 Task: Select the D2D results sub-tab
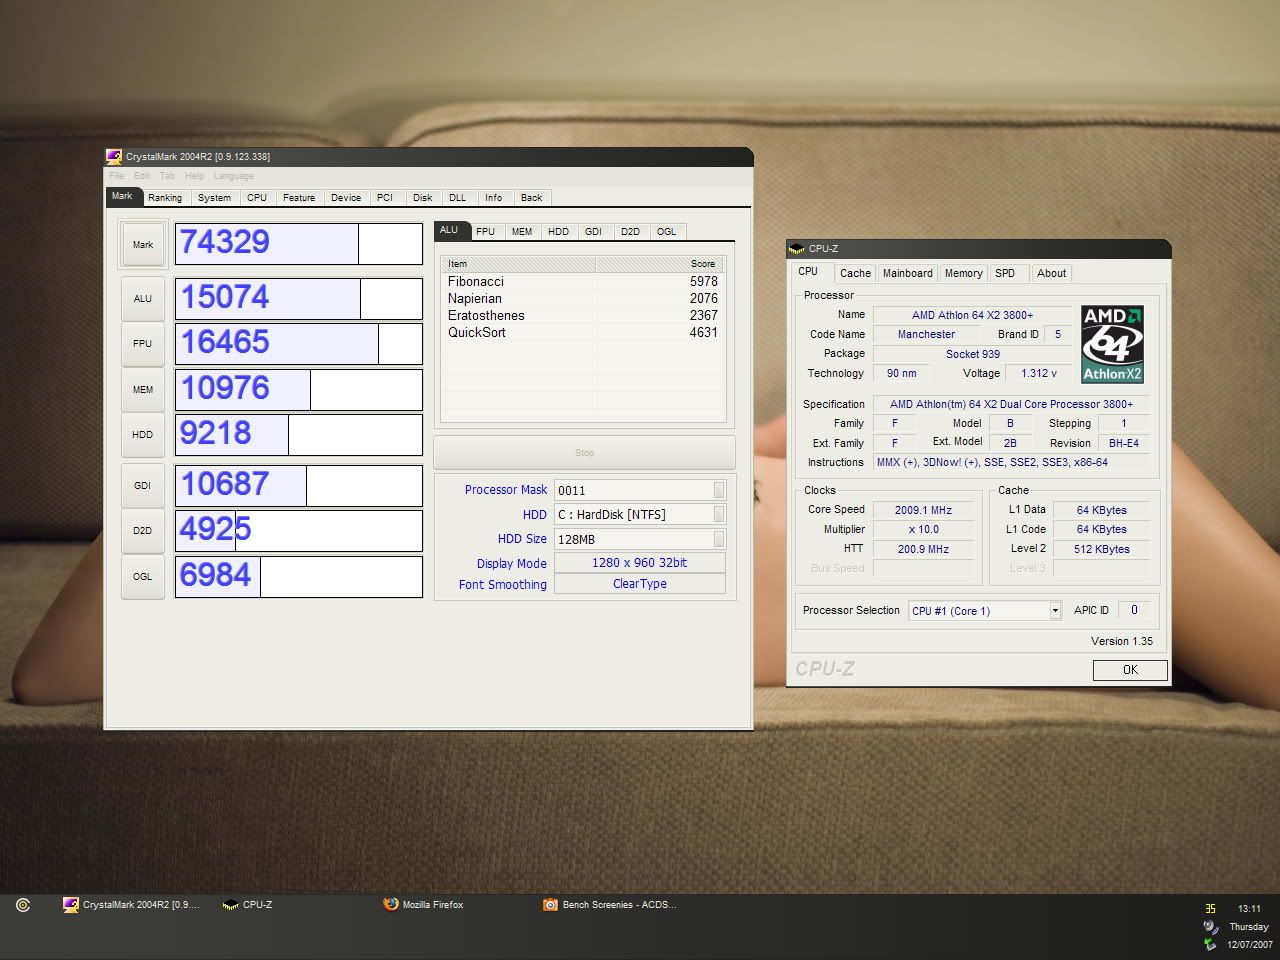(x=630, y=232)
